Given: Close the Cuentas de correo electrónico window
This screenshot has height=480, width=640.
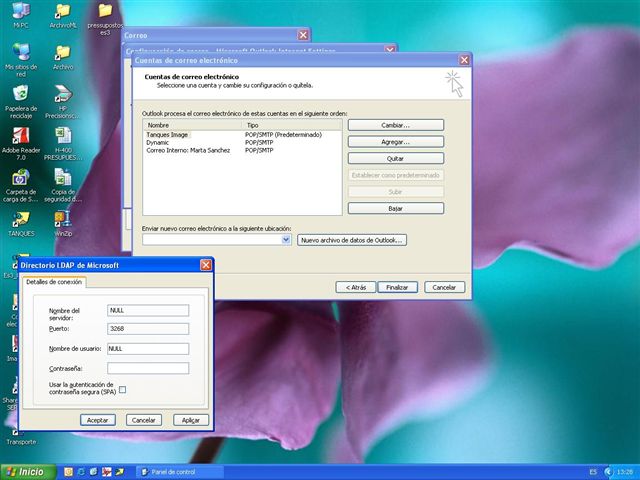Looking at the screenshot, I should pyautogui.click(x=464, y=60).
